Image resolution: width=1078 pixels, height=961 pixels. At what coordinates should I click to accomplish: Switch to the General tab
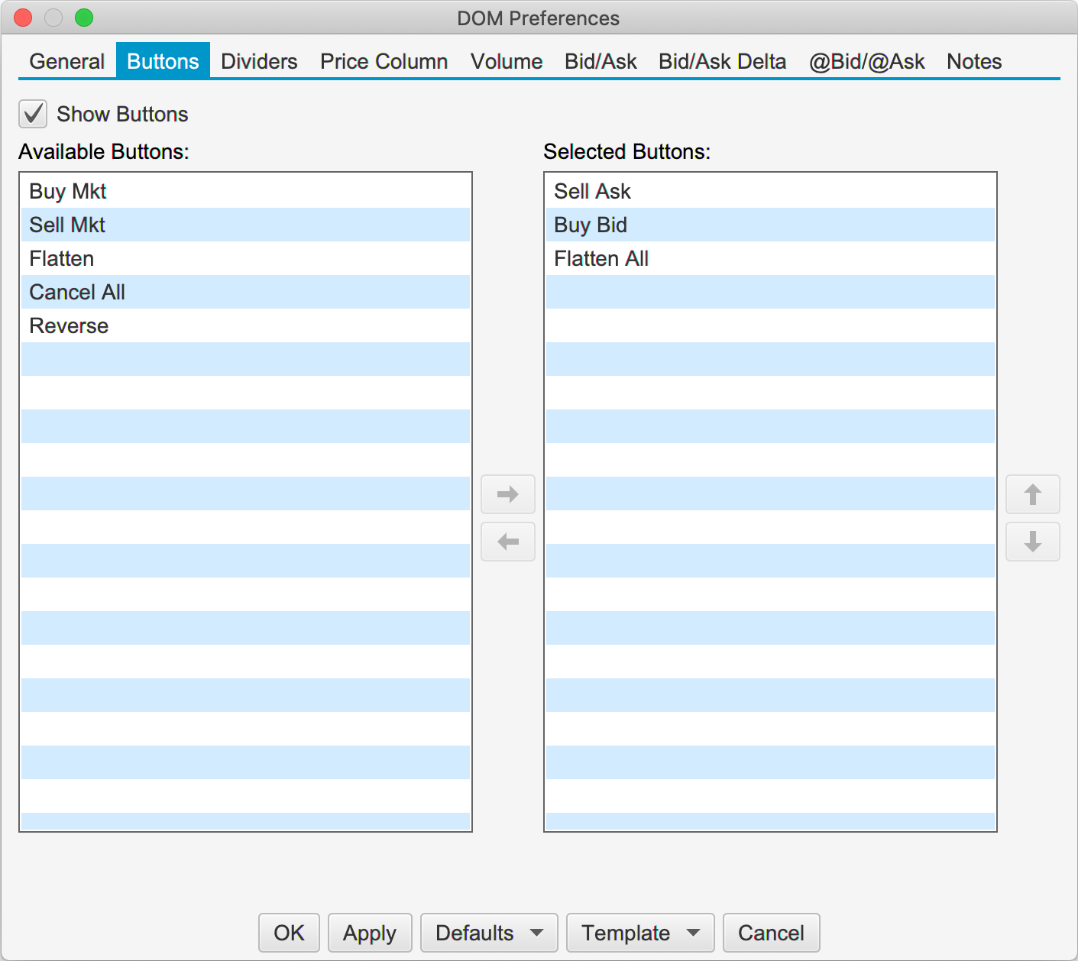[67, 61]
